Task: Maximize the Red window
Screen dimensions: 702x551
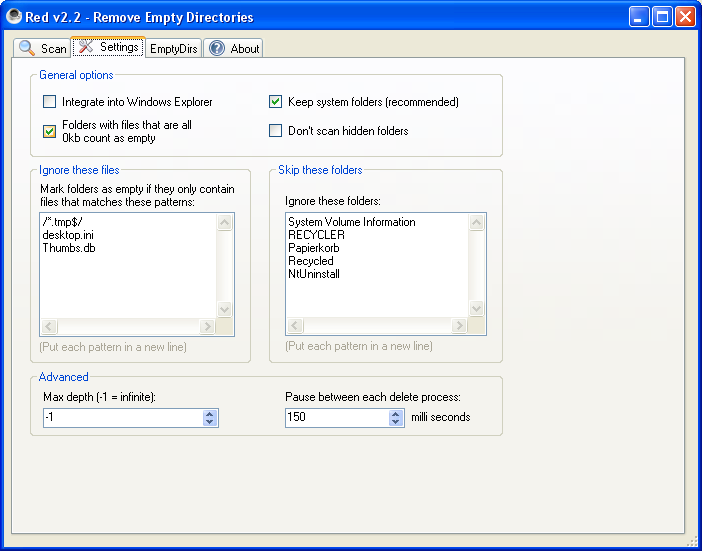Action: click(662, 17)
